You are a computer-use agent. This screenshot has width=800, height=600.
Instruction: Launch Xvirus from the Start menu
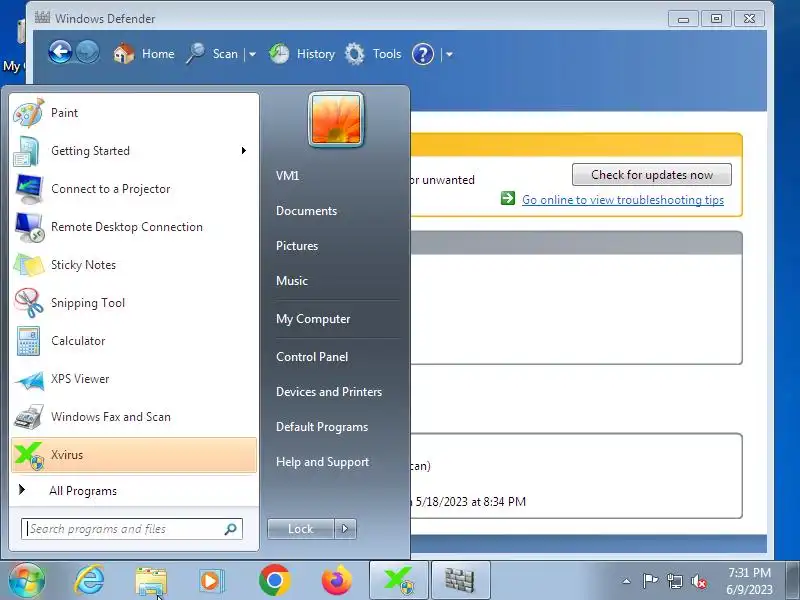134,455
